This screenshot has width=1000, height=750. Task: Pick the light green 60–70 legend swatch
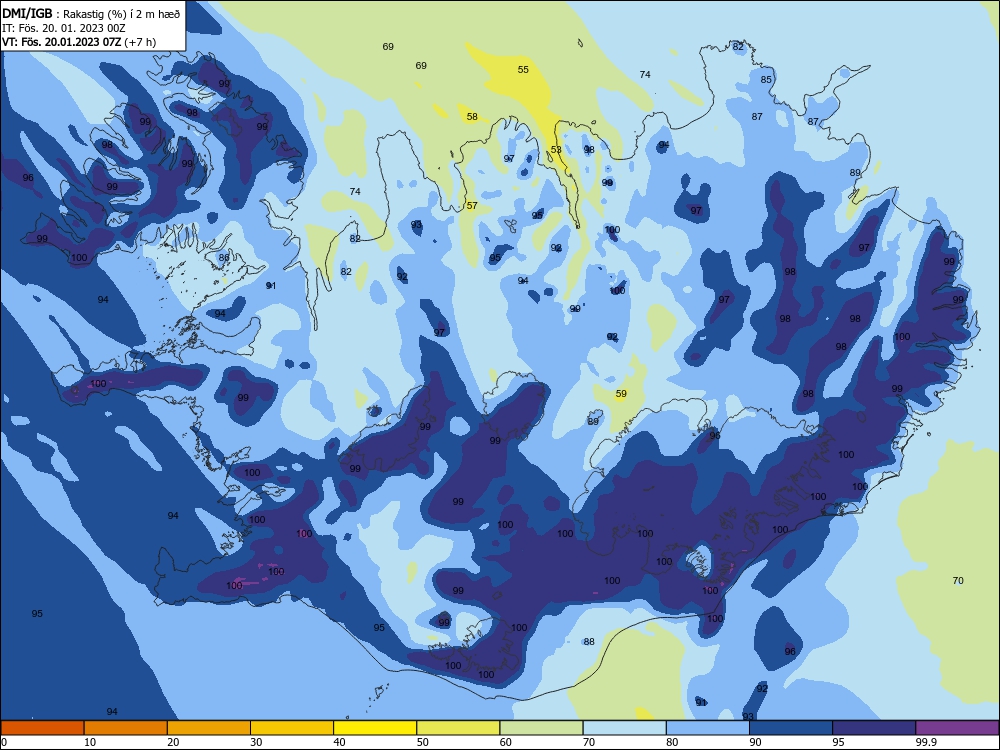(541, 728)
